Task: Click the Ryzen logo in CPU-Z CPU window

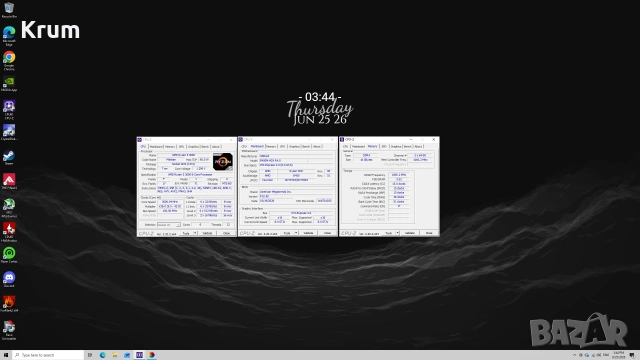Action: click(x=222, y=162)
